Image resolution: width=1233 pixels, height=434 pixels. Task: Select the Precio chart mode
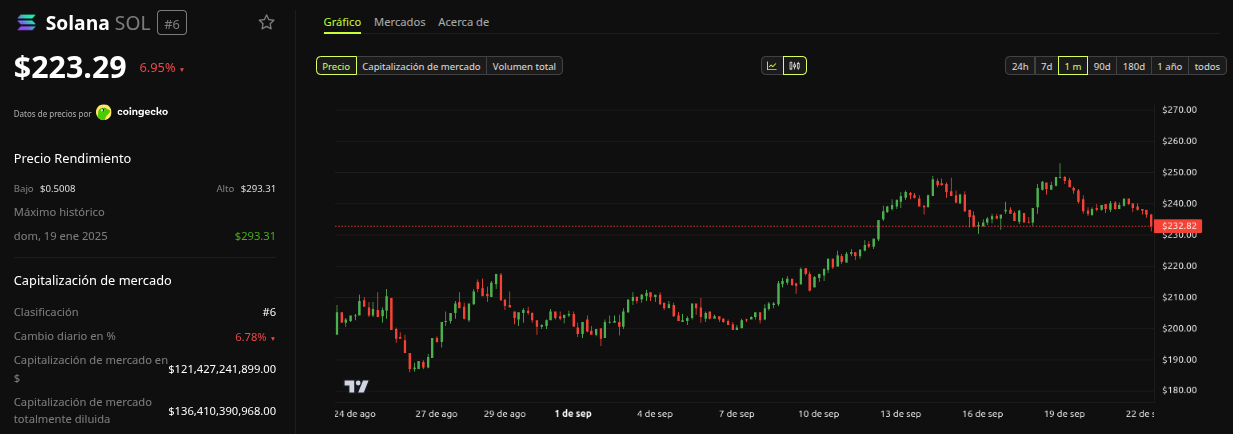tap(336, 66)
